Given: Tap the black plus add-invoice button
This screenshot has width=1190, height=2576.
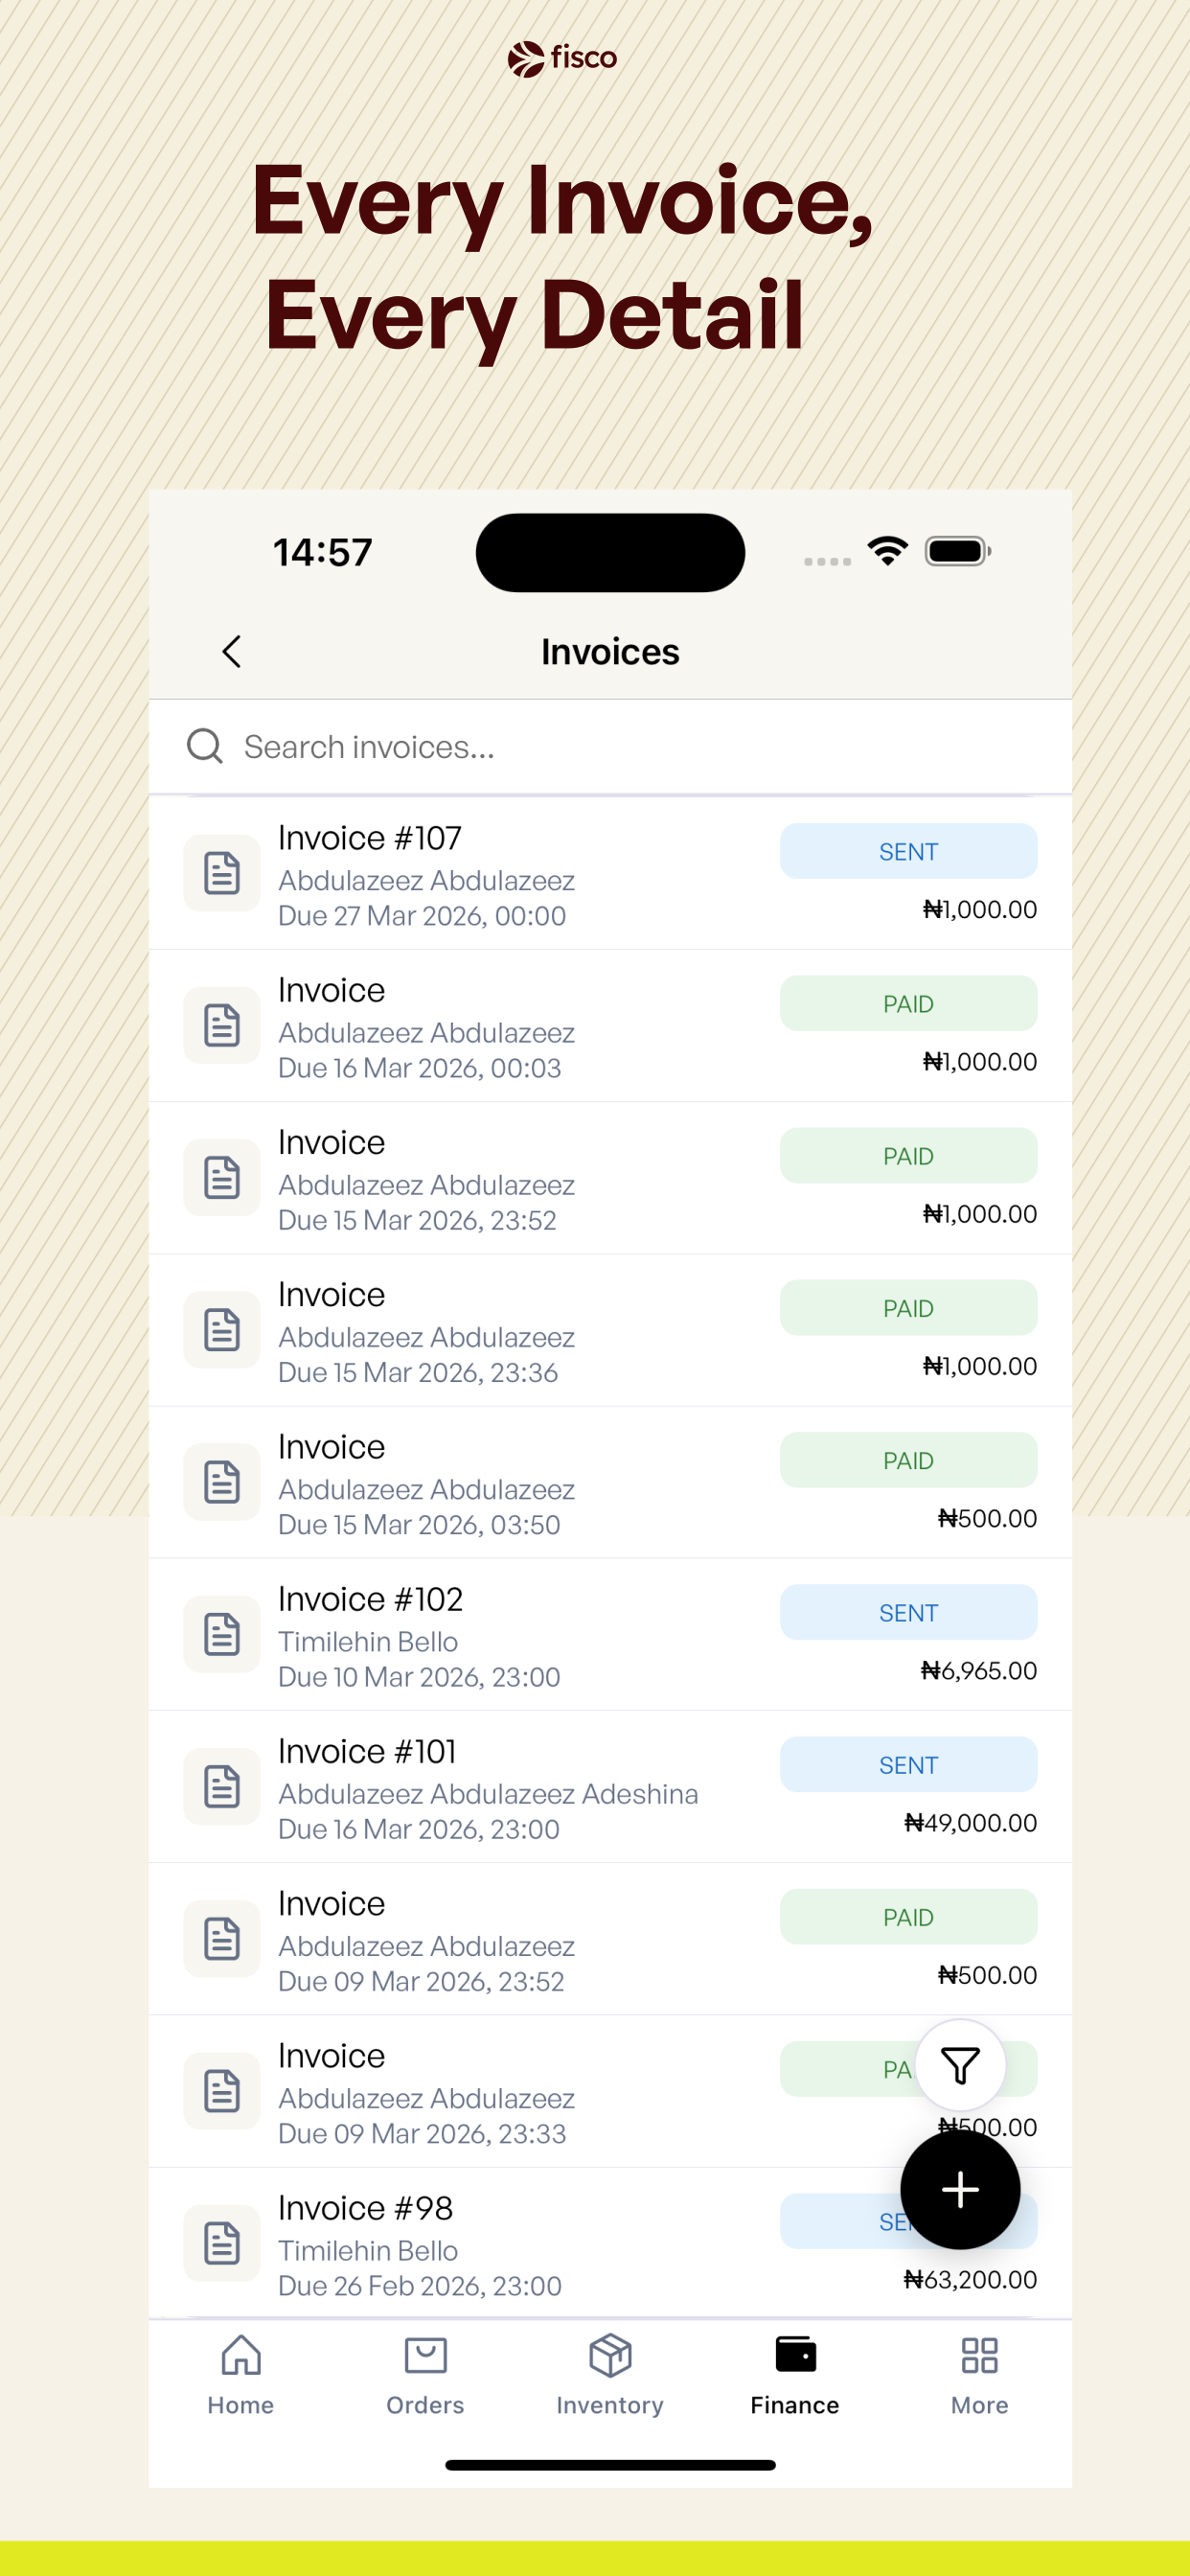Looking at the screenshot, I should pyautogui.click(x=960, y=2189).
